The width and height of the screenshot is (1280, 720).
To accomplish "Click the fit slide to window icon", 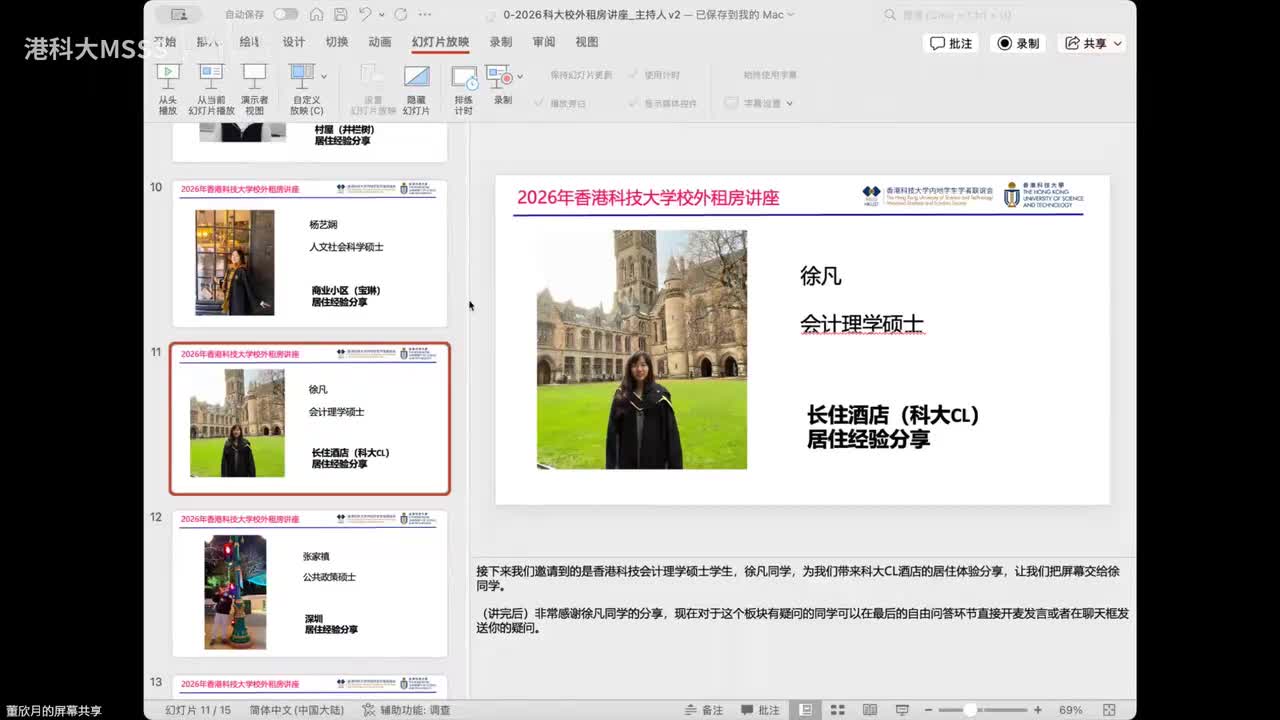I will coord(1111,710).
